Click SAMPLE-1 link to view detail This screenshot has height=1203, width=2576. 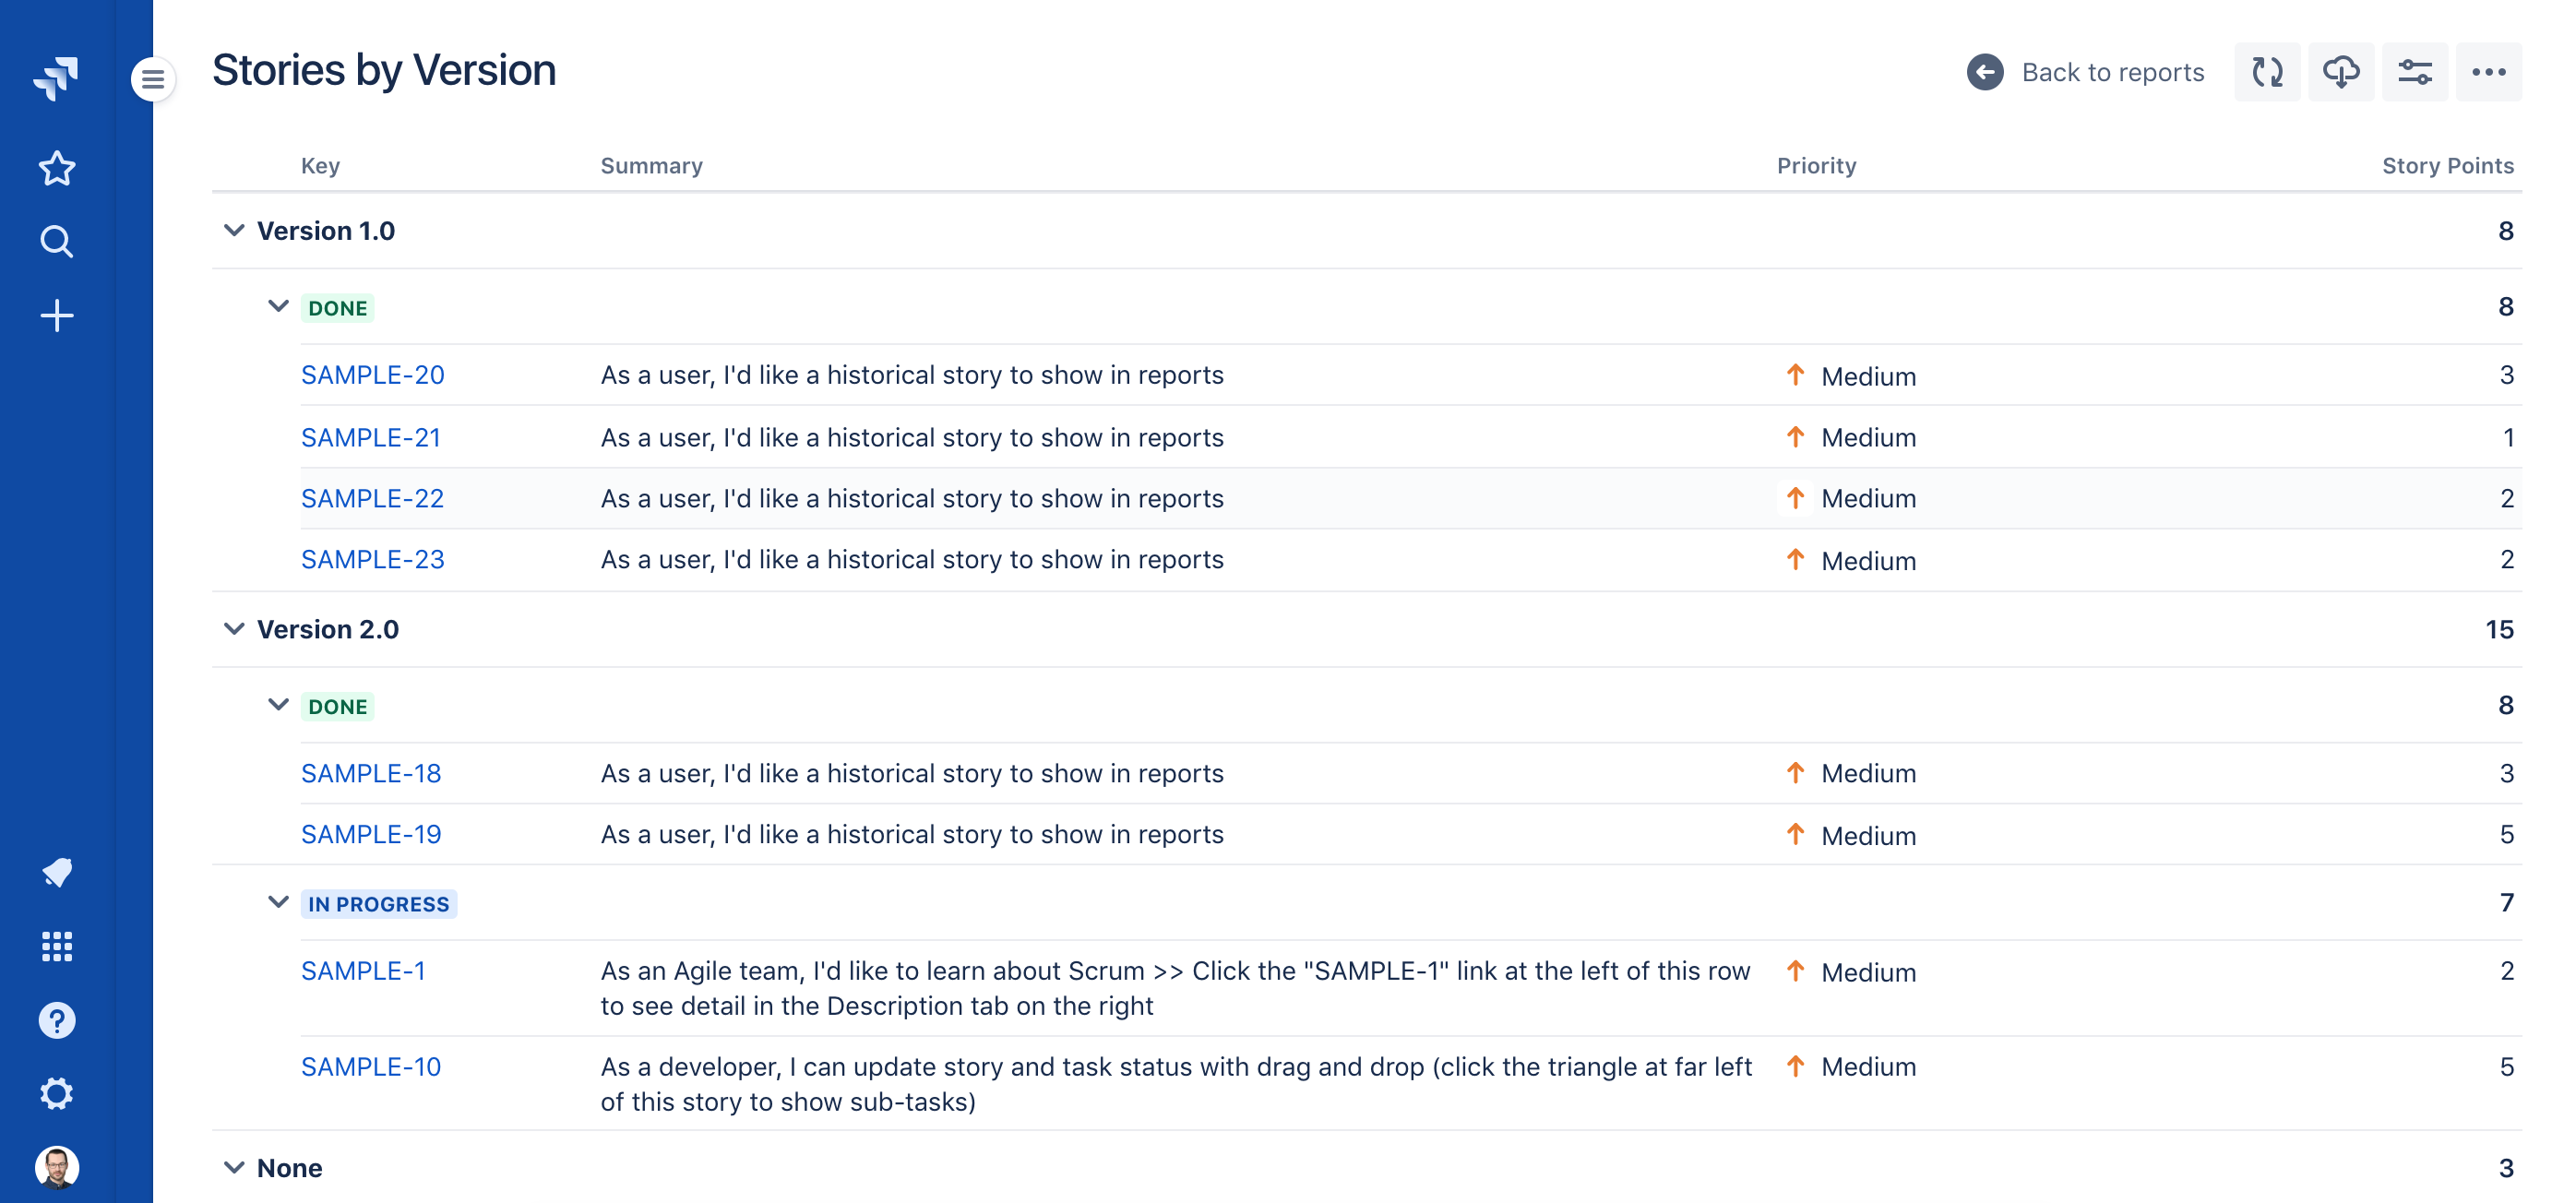point(364,971)
